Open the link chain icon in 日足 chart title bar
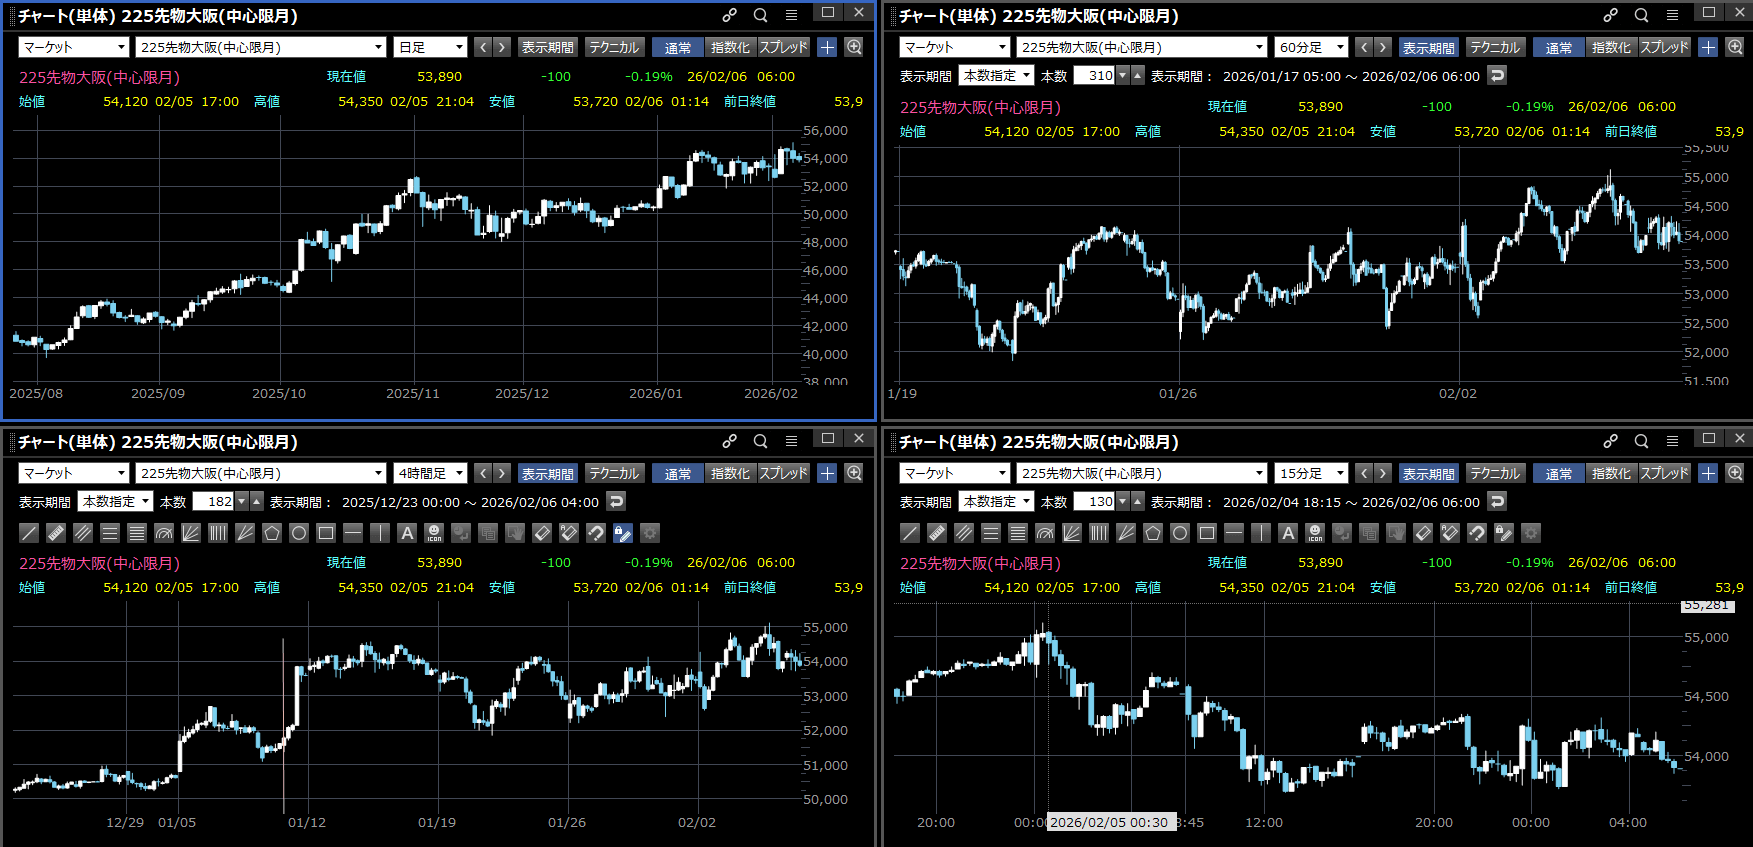 click(730, 15)
